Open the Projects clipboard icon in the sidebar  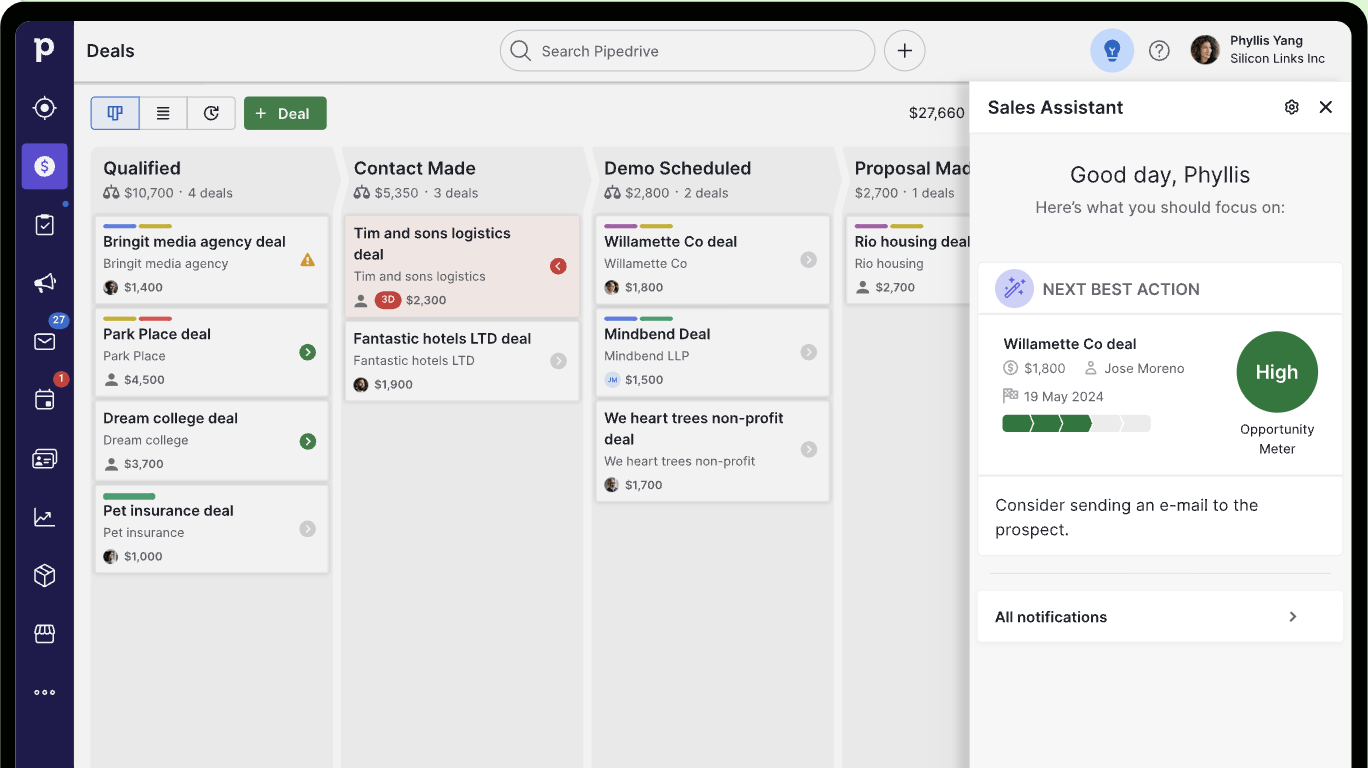click(44, 225)
